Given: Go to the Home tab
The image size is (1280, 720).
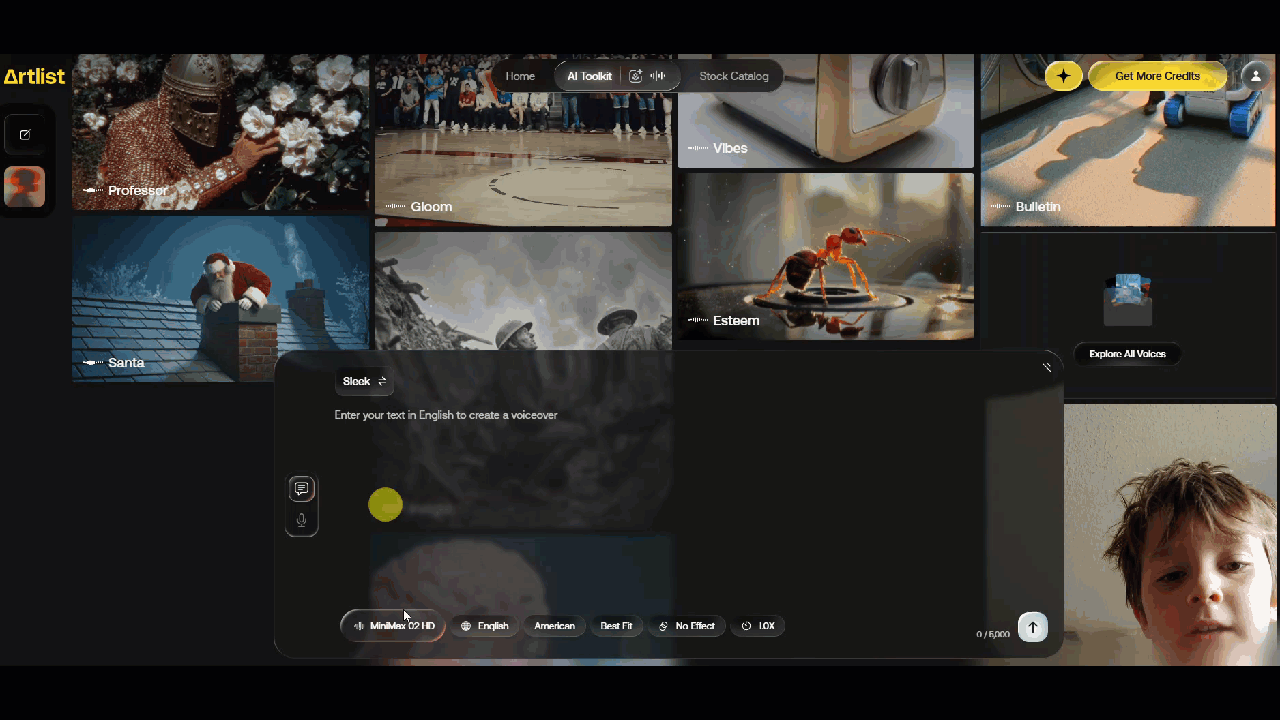Looking at the screenshot, I should coord(520,76).
